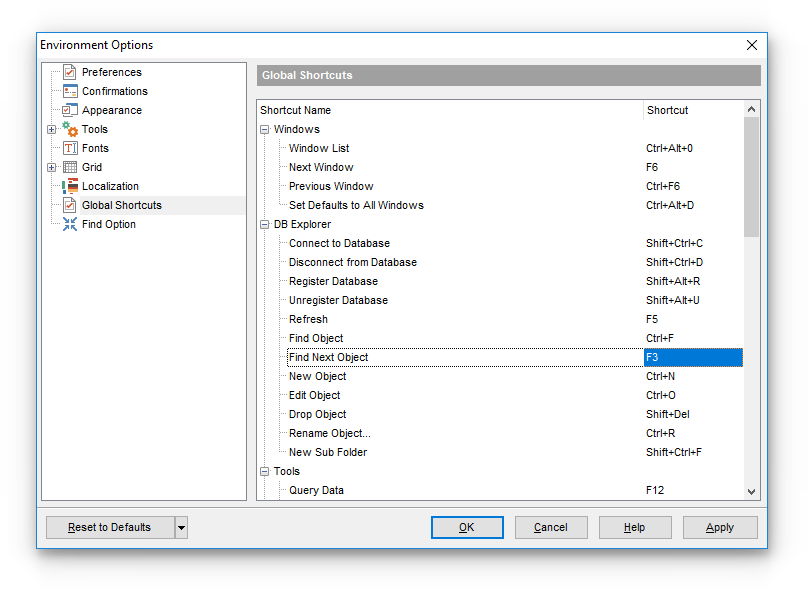The image size is (808, 593).
Task: Click the Apply button
Action: (x=719, y=528)
